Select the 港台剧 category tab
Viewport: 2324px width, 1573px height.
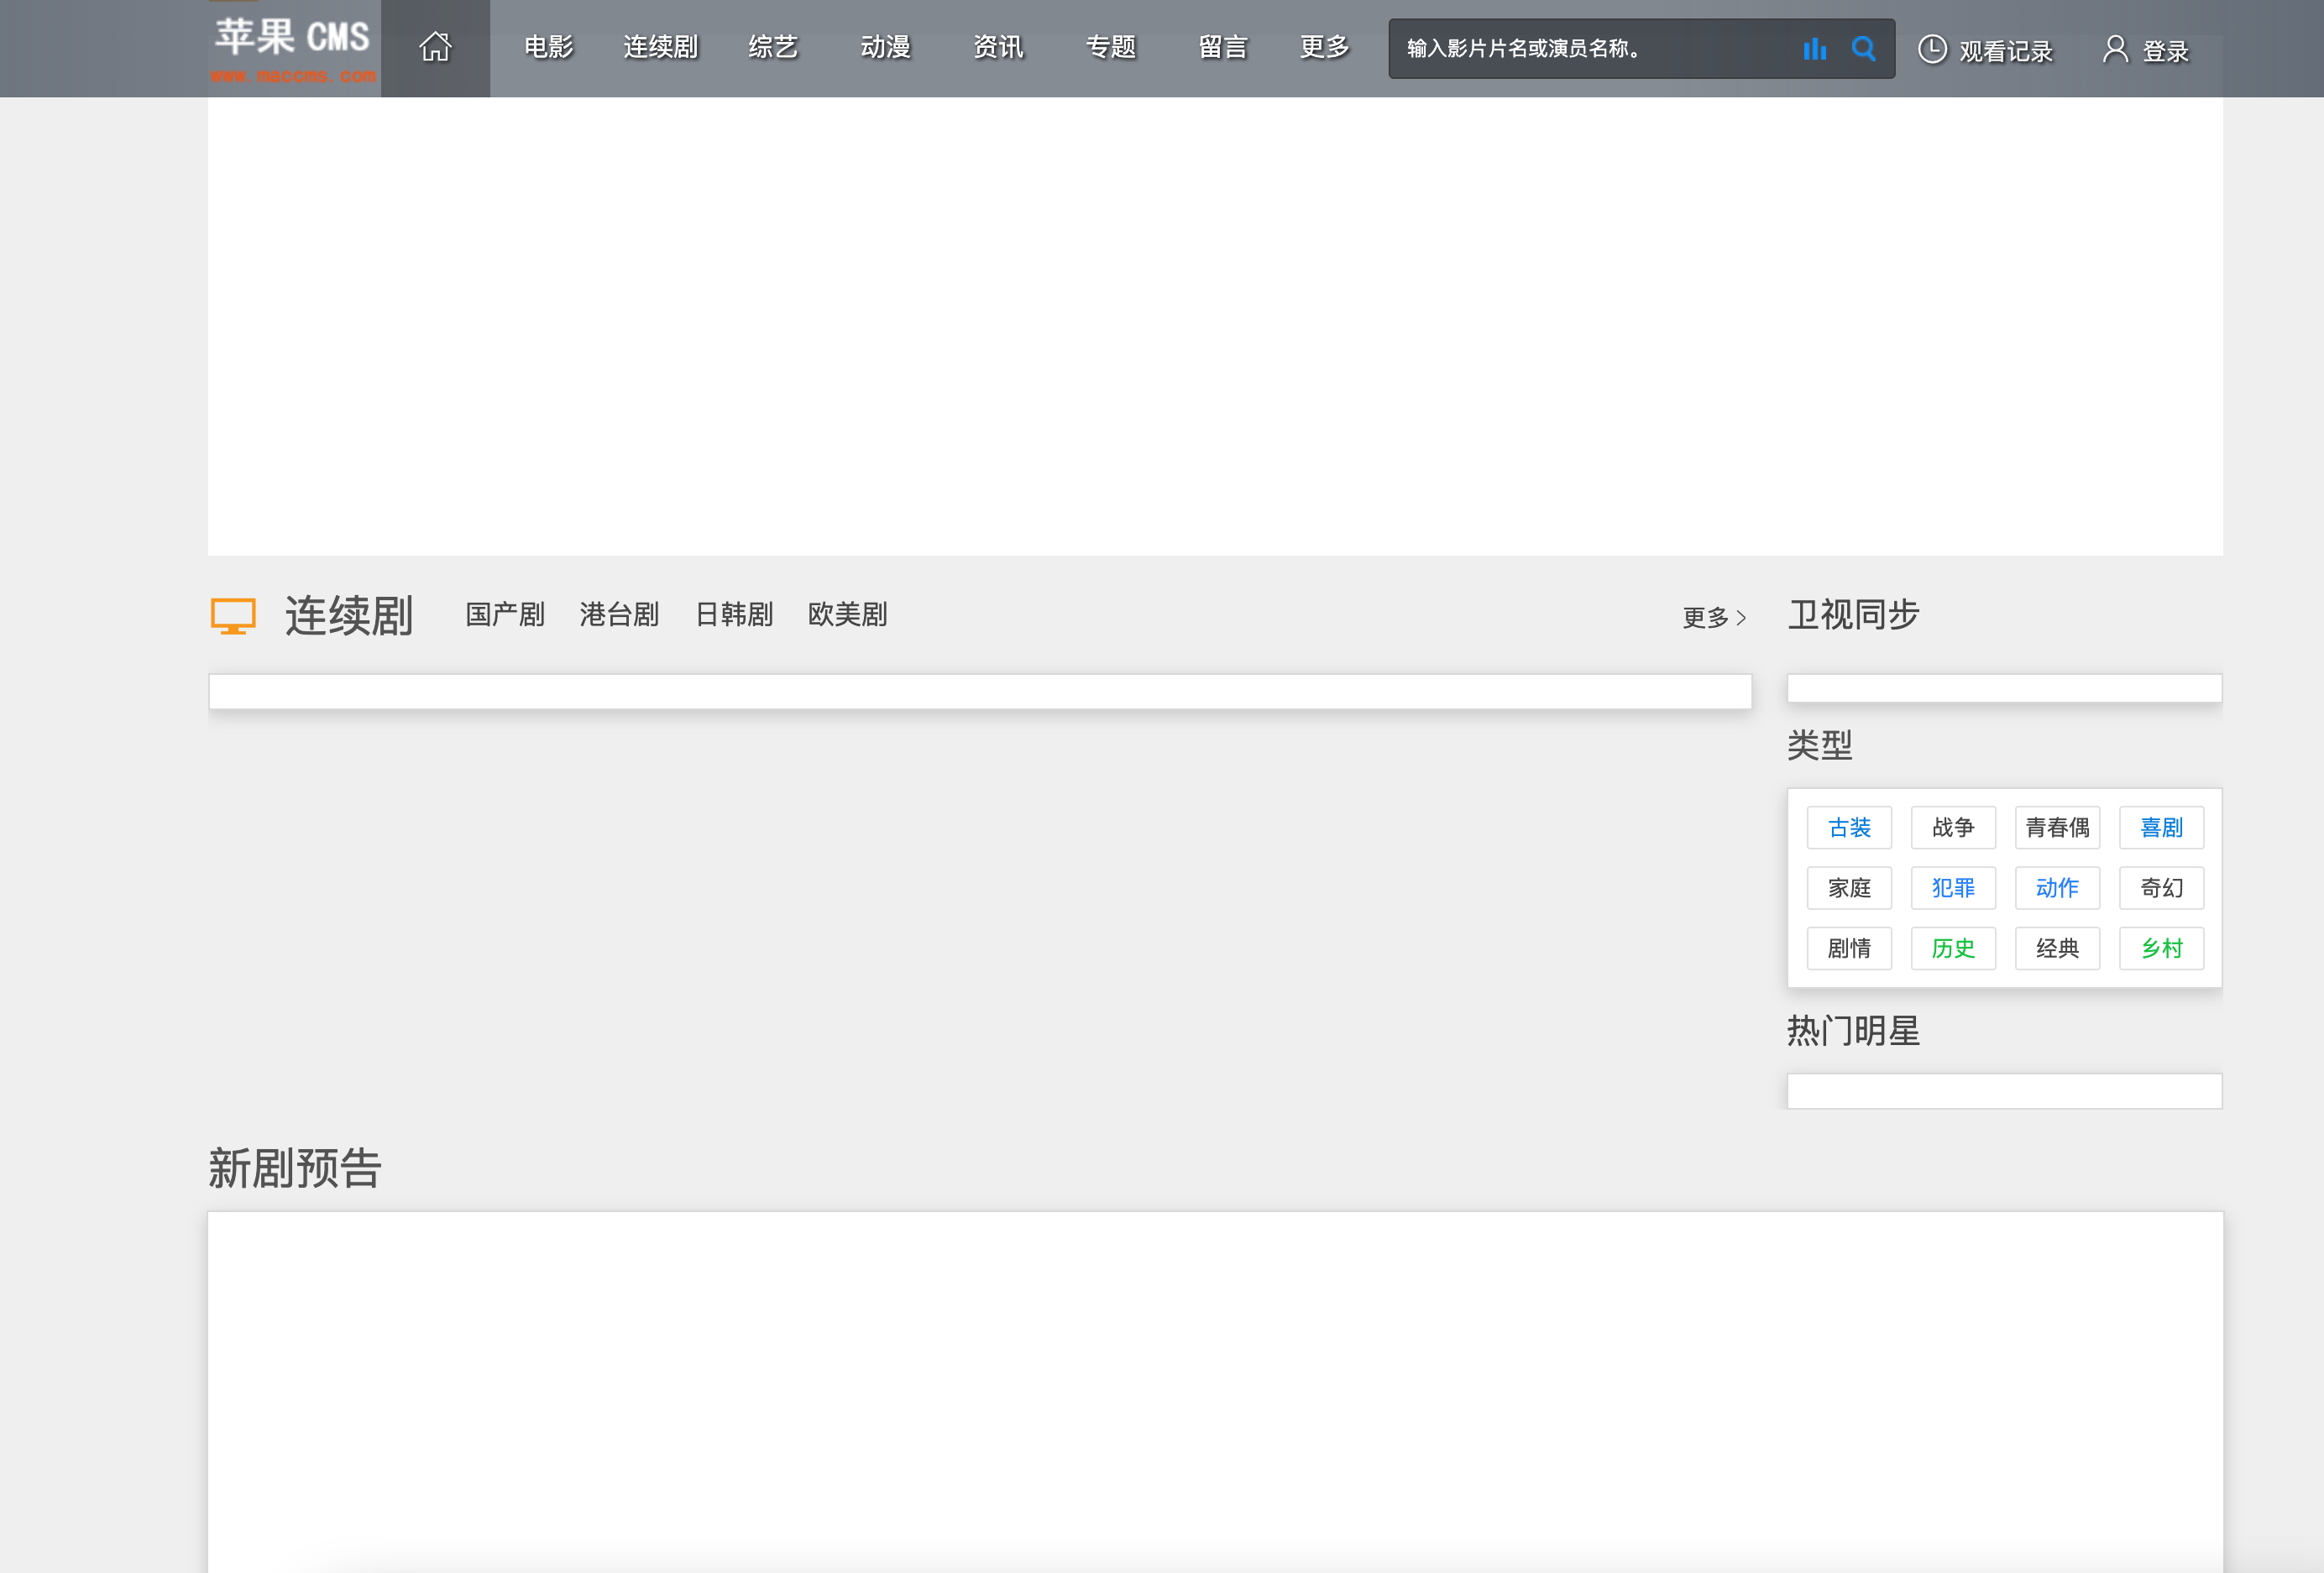pyautogui.click(x=619, y=614)
